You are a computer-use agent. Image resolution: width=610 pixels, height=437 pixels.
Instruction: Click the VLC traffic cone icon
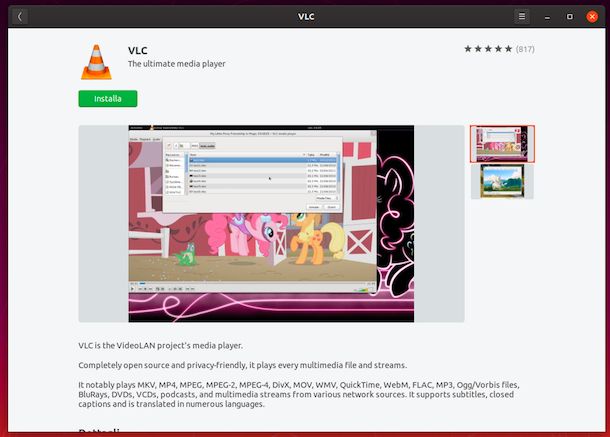pos(96,62)
